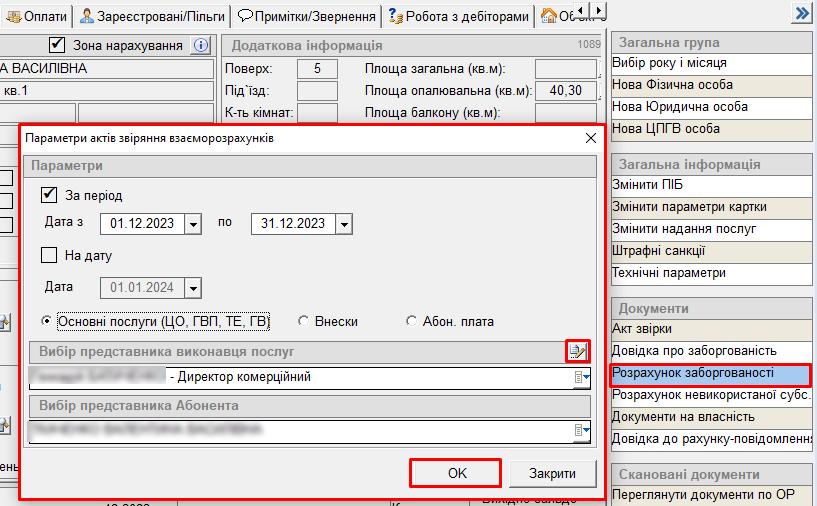Viewport: 817px width, 506px height.
Task: Select the Внески radio button
Action: 304,322
